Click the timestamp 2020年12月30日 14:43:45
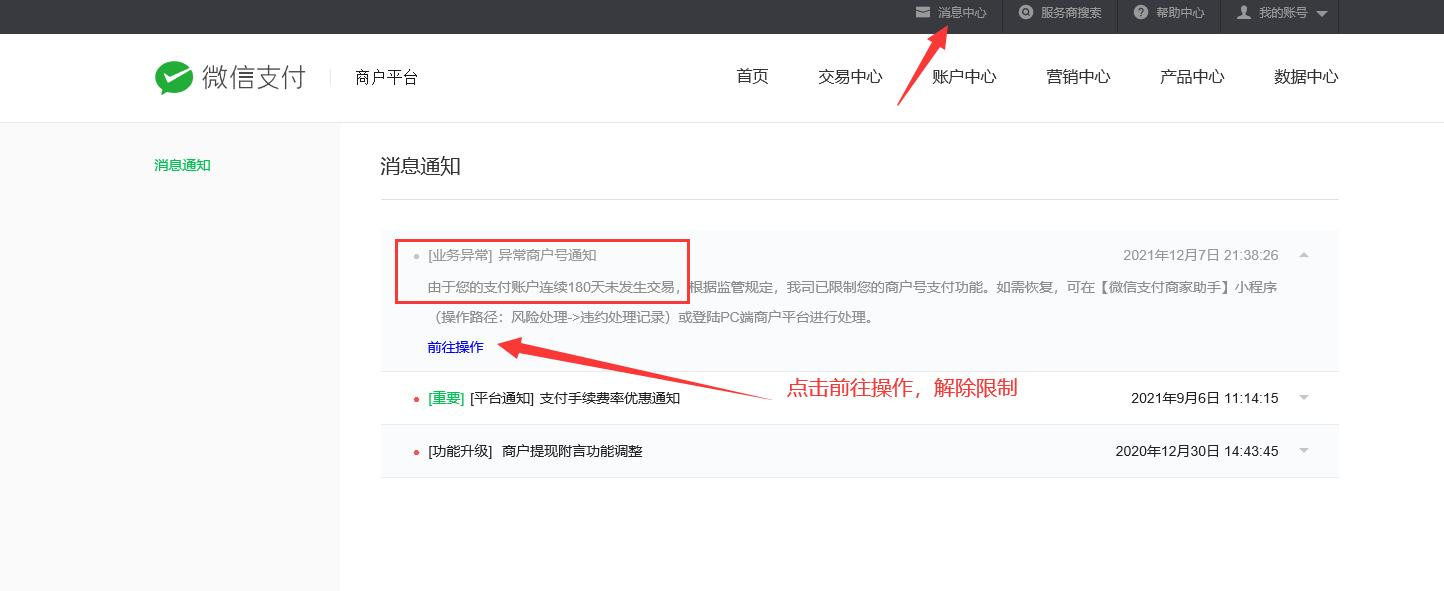1444x591 pixels. pyautogui.click(x=1197, y=451)
